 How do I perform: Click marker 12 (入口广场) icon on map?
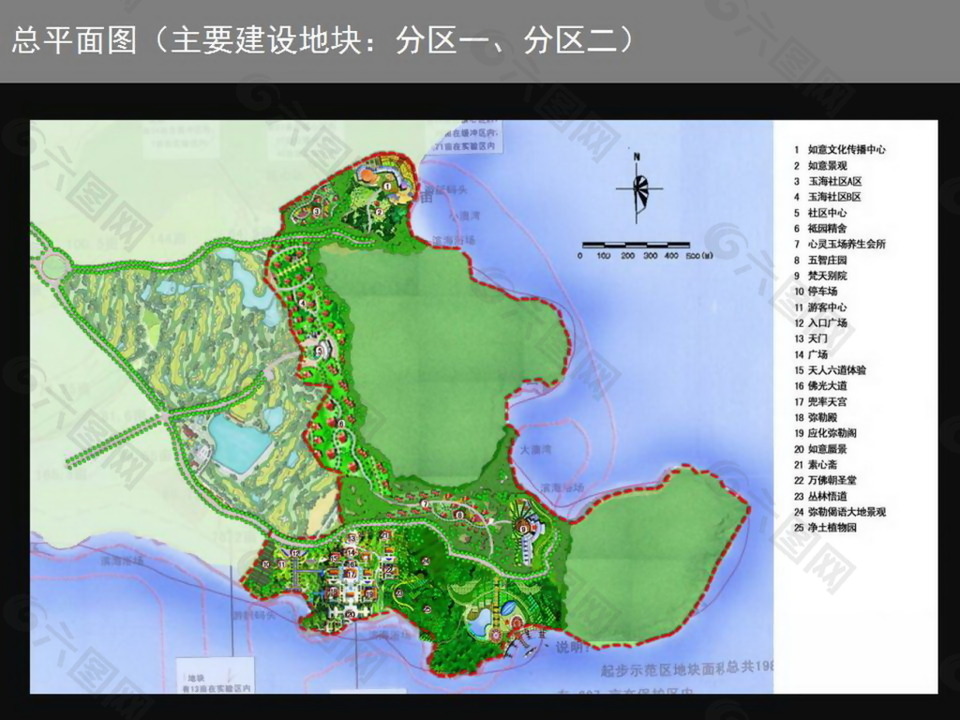[296, 552]
